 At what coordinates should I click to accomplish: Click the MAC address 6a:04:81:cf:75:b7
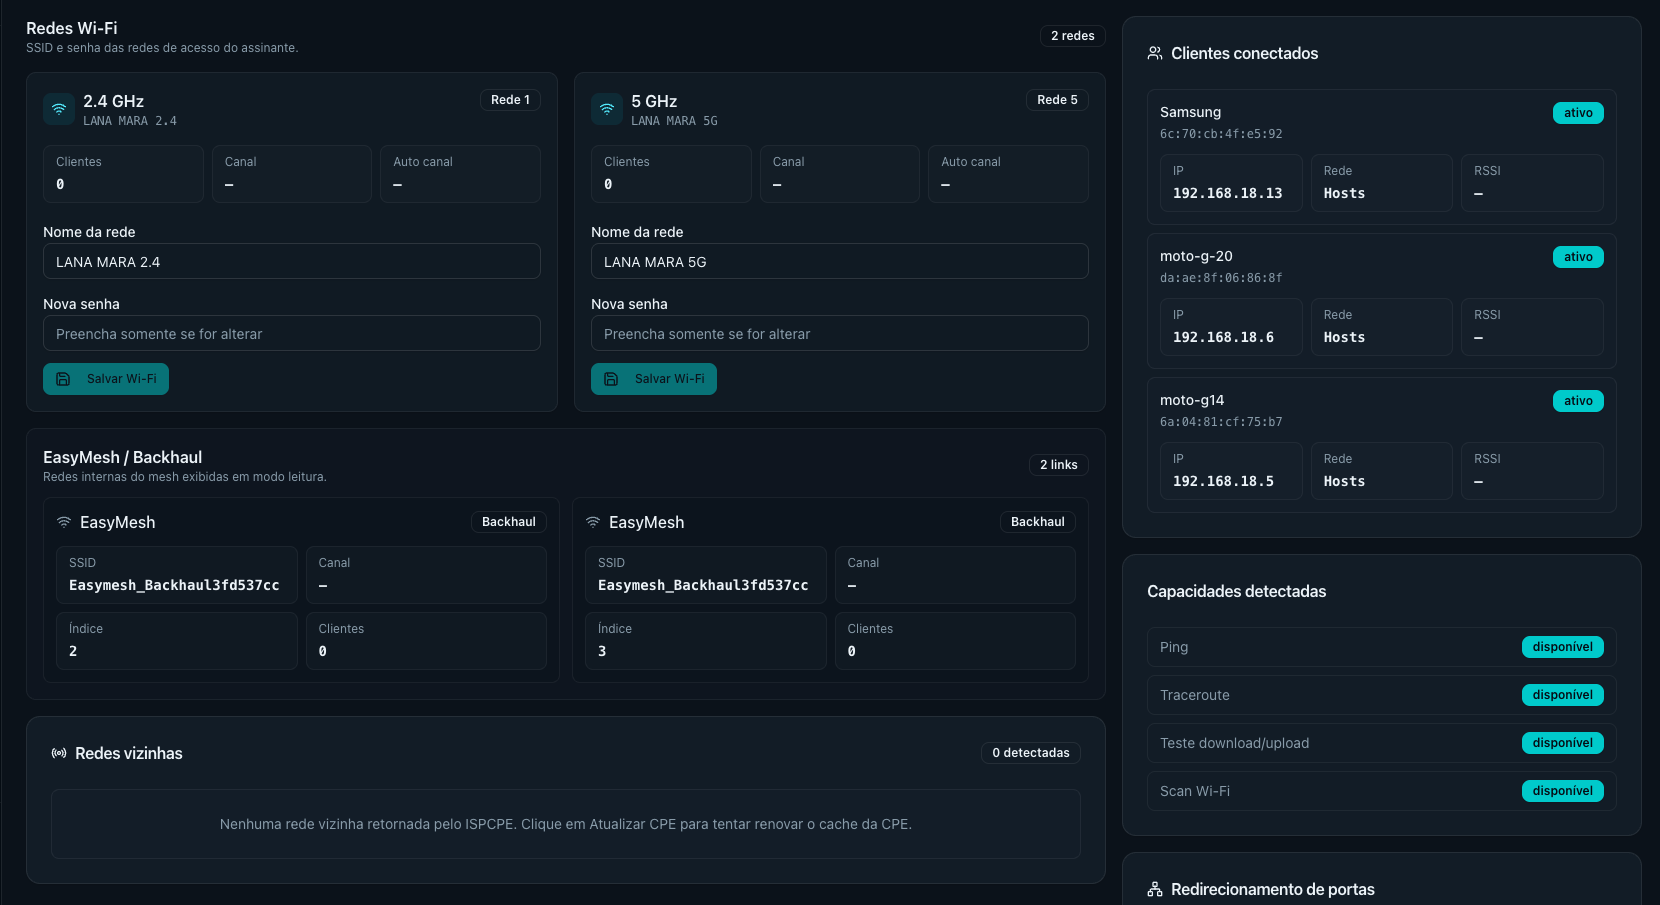(x=1221, y=422)
